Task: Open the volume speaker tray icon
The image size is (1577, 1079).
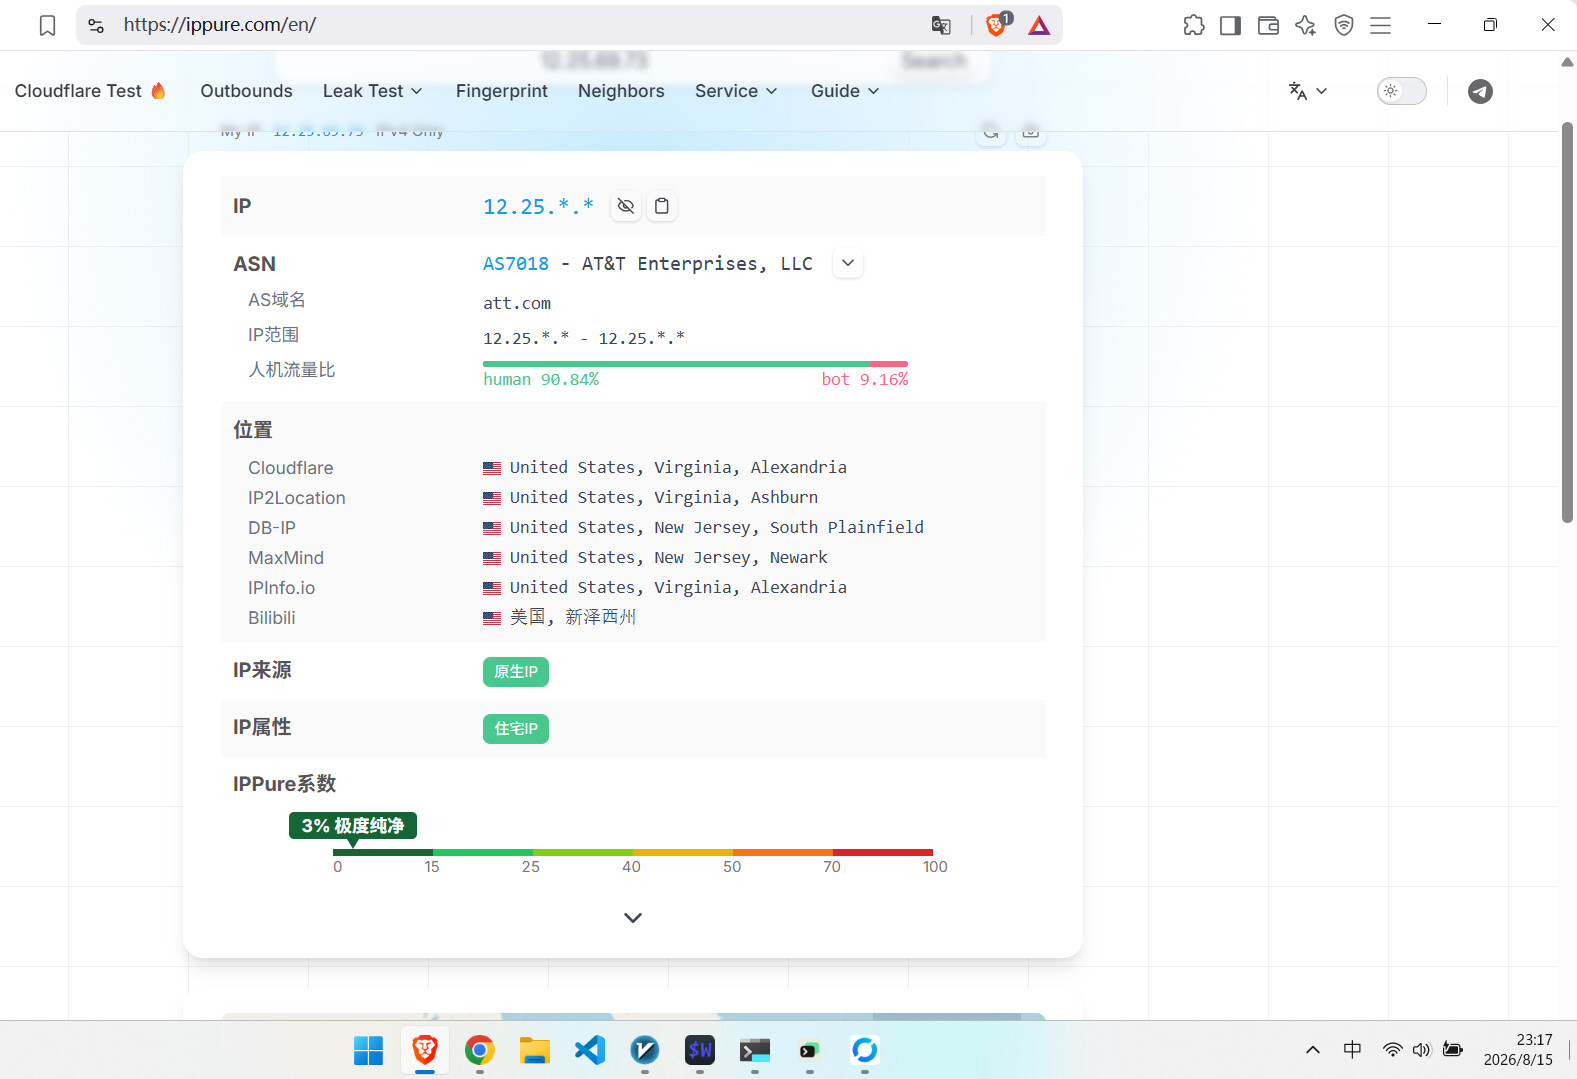Action: [x=1421, y=1050]
